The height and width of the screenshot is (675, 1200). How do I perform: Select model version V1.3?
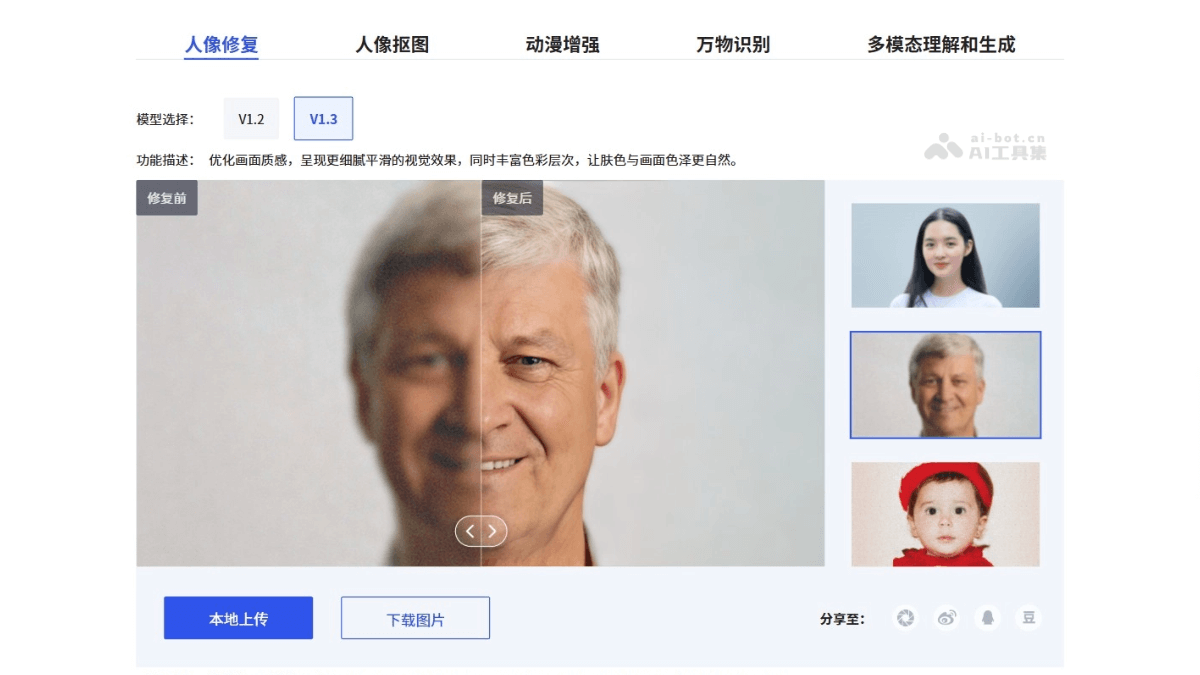323,119
